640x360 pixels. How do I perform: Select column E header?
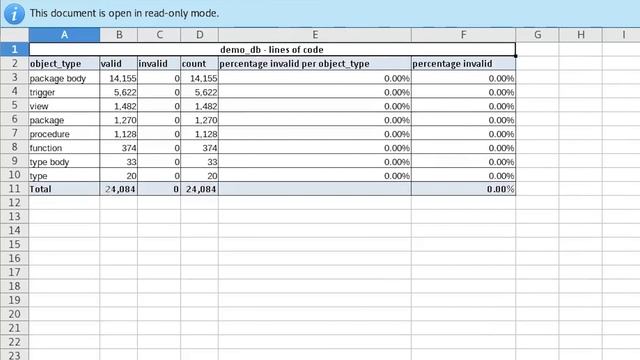click(315, 35)
